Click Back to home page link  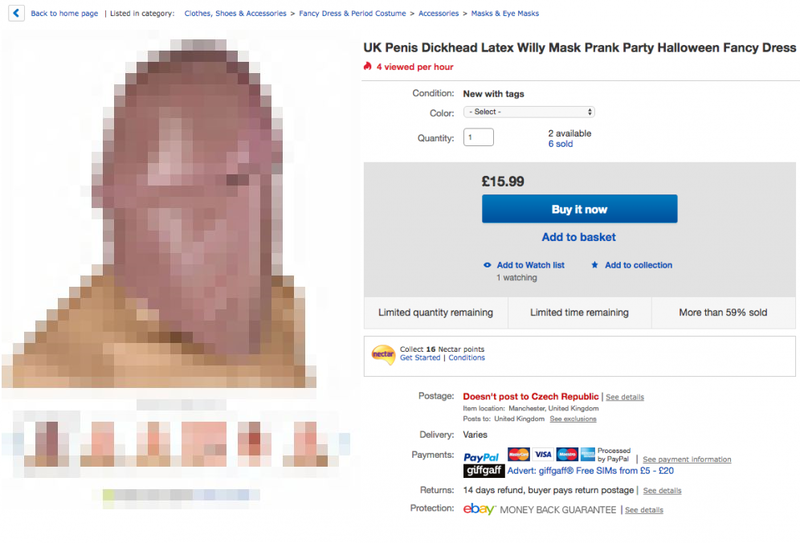coord(64,14)
